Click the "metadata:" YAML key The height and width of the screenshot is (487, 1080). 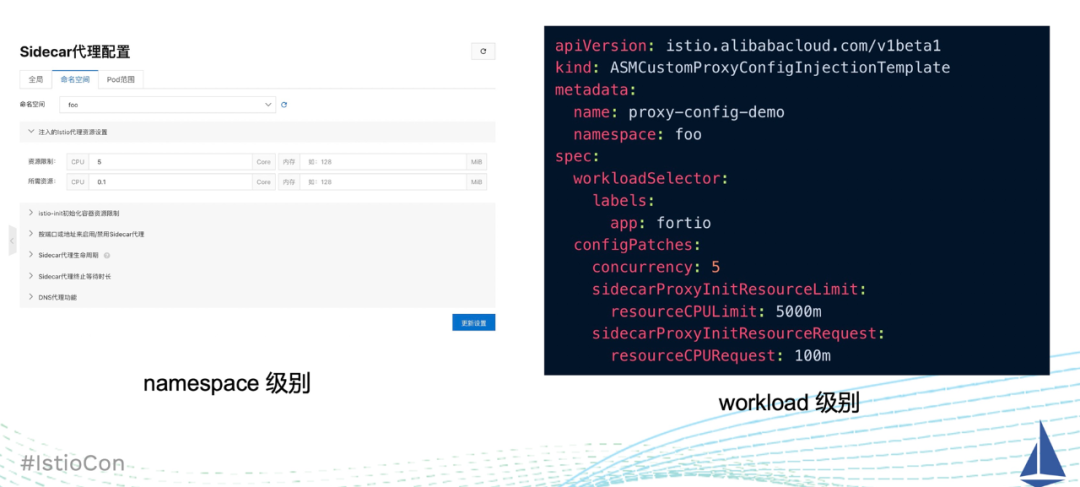pyautogui.click(x=596, y=90)
